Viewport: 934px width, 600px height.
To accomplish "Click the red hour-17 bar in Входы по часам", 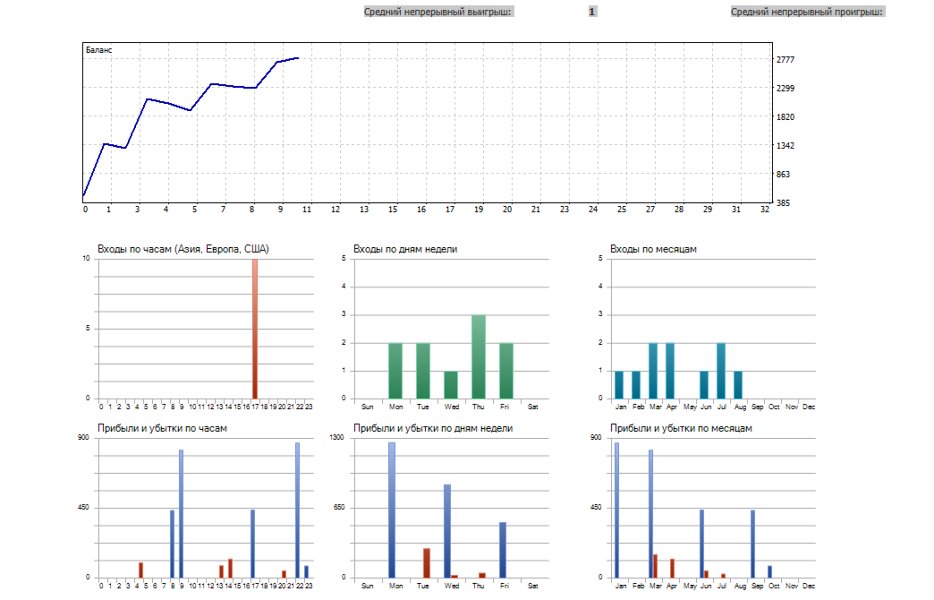I will click(255, 329).
